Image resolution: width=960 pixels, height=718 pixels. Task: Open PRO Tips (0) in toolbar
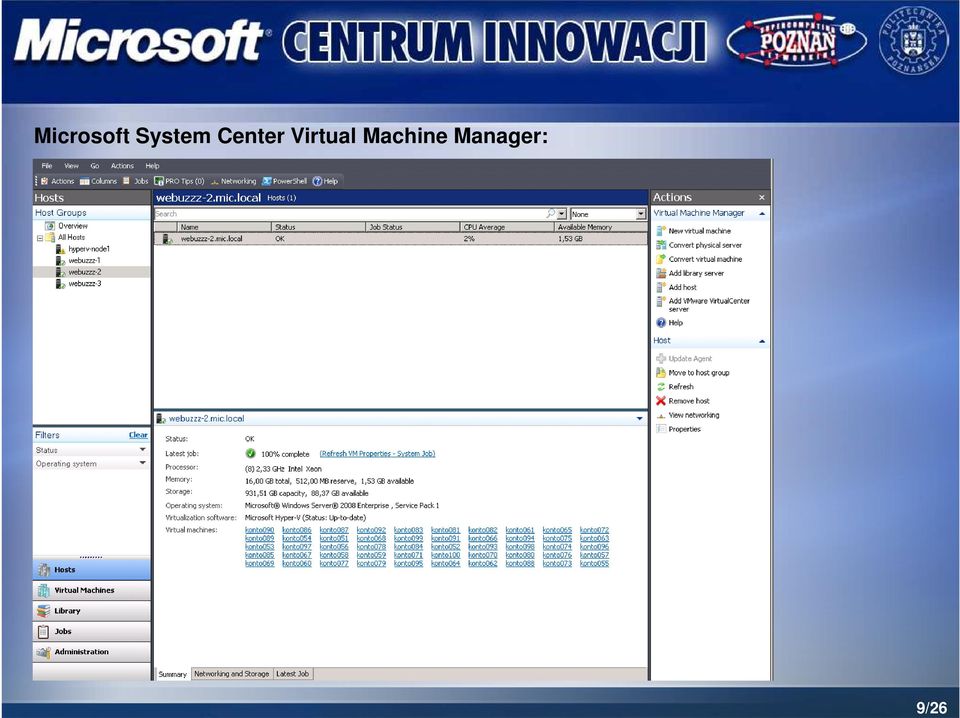(x=179, y=181)
